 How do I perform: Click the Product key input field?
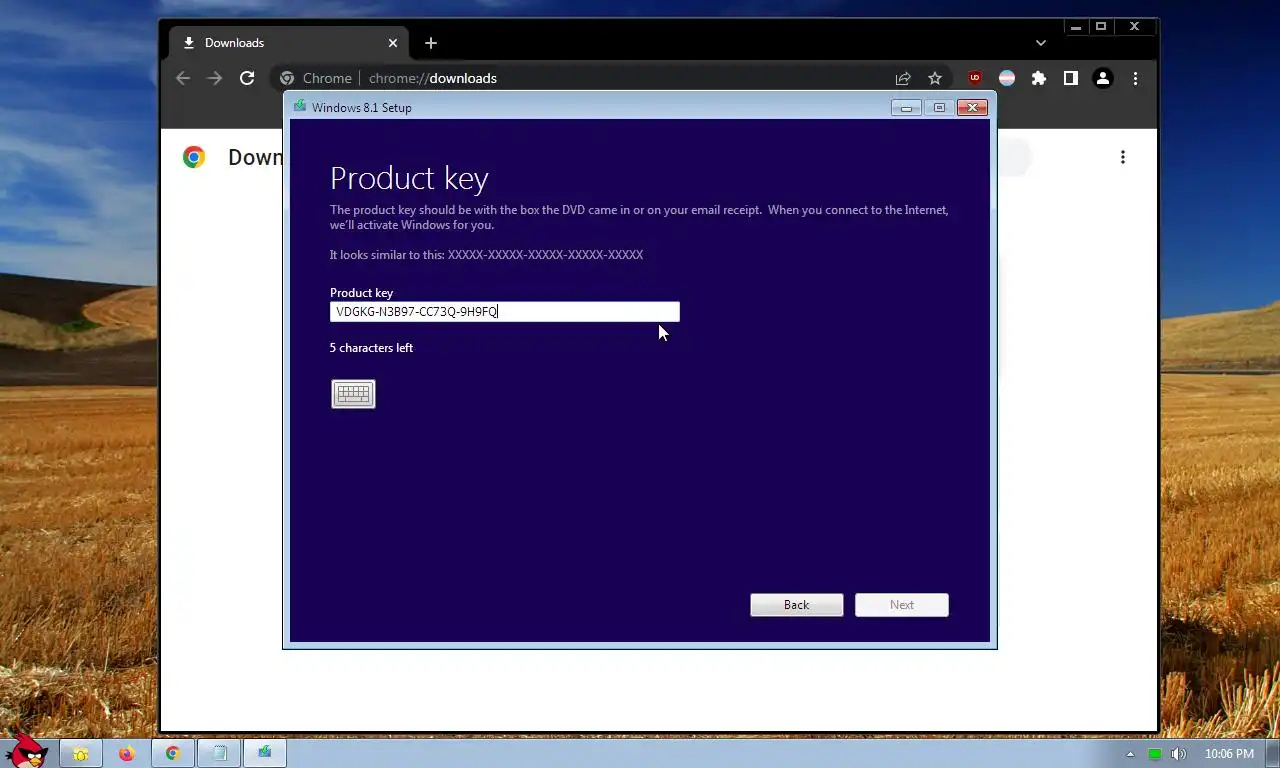pyautogui.click(x=504, y=312)
